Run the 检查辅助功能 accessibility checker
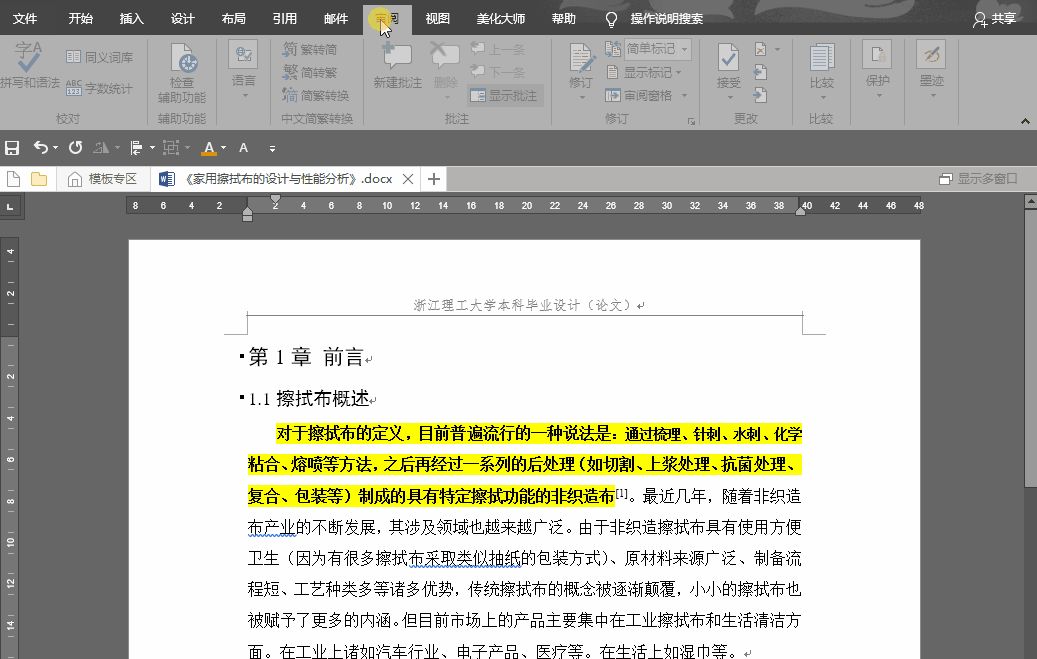The width and height of the screenshot is (1037, 659). pos(181,72)
